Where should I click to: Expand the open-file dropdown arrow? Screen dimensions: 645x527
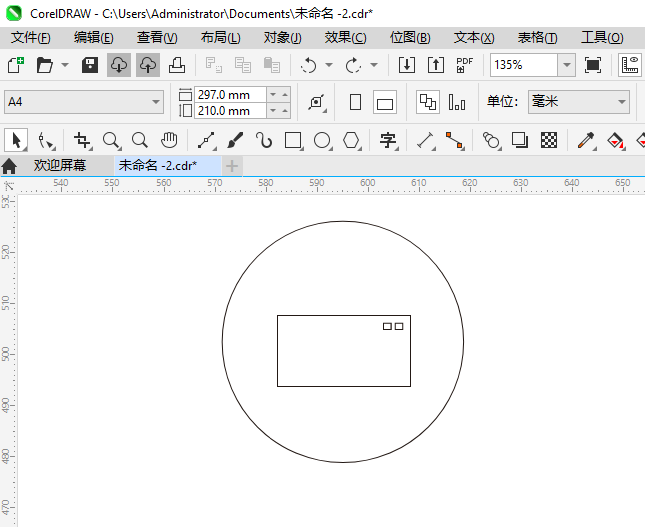[65, 65]
